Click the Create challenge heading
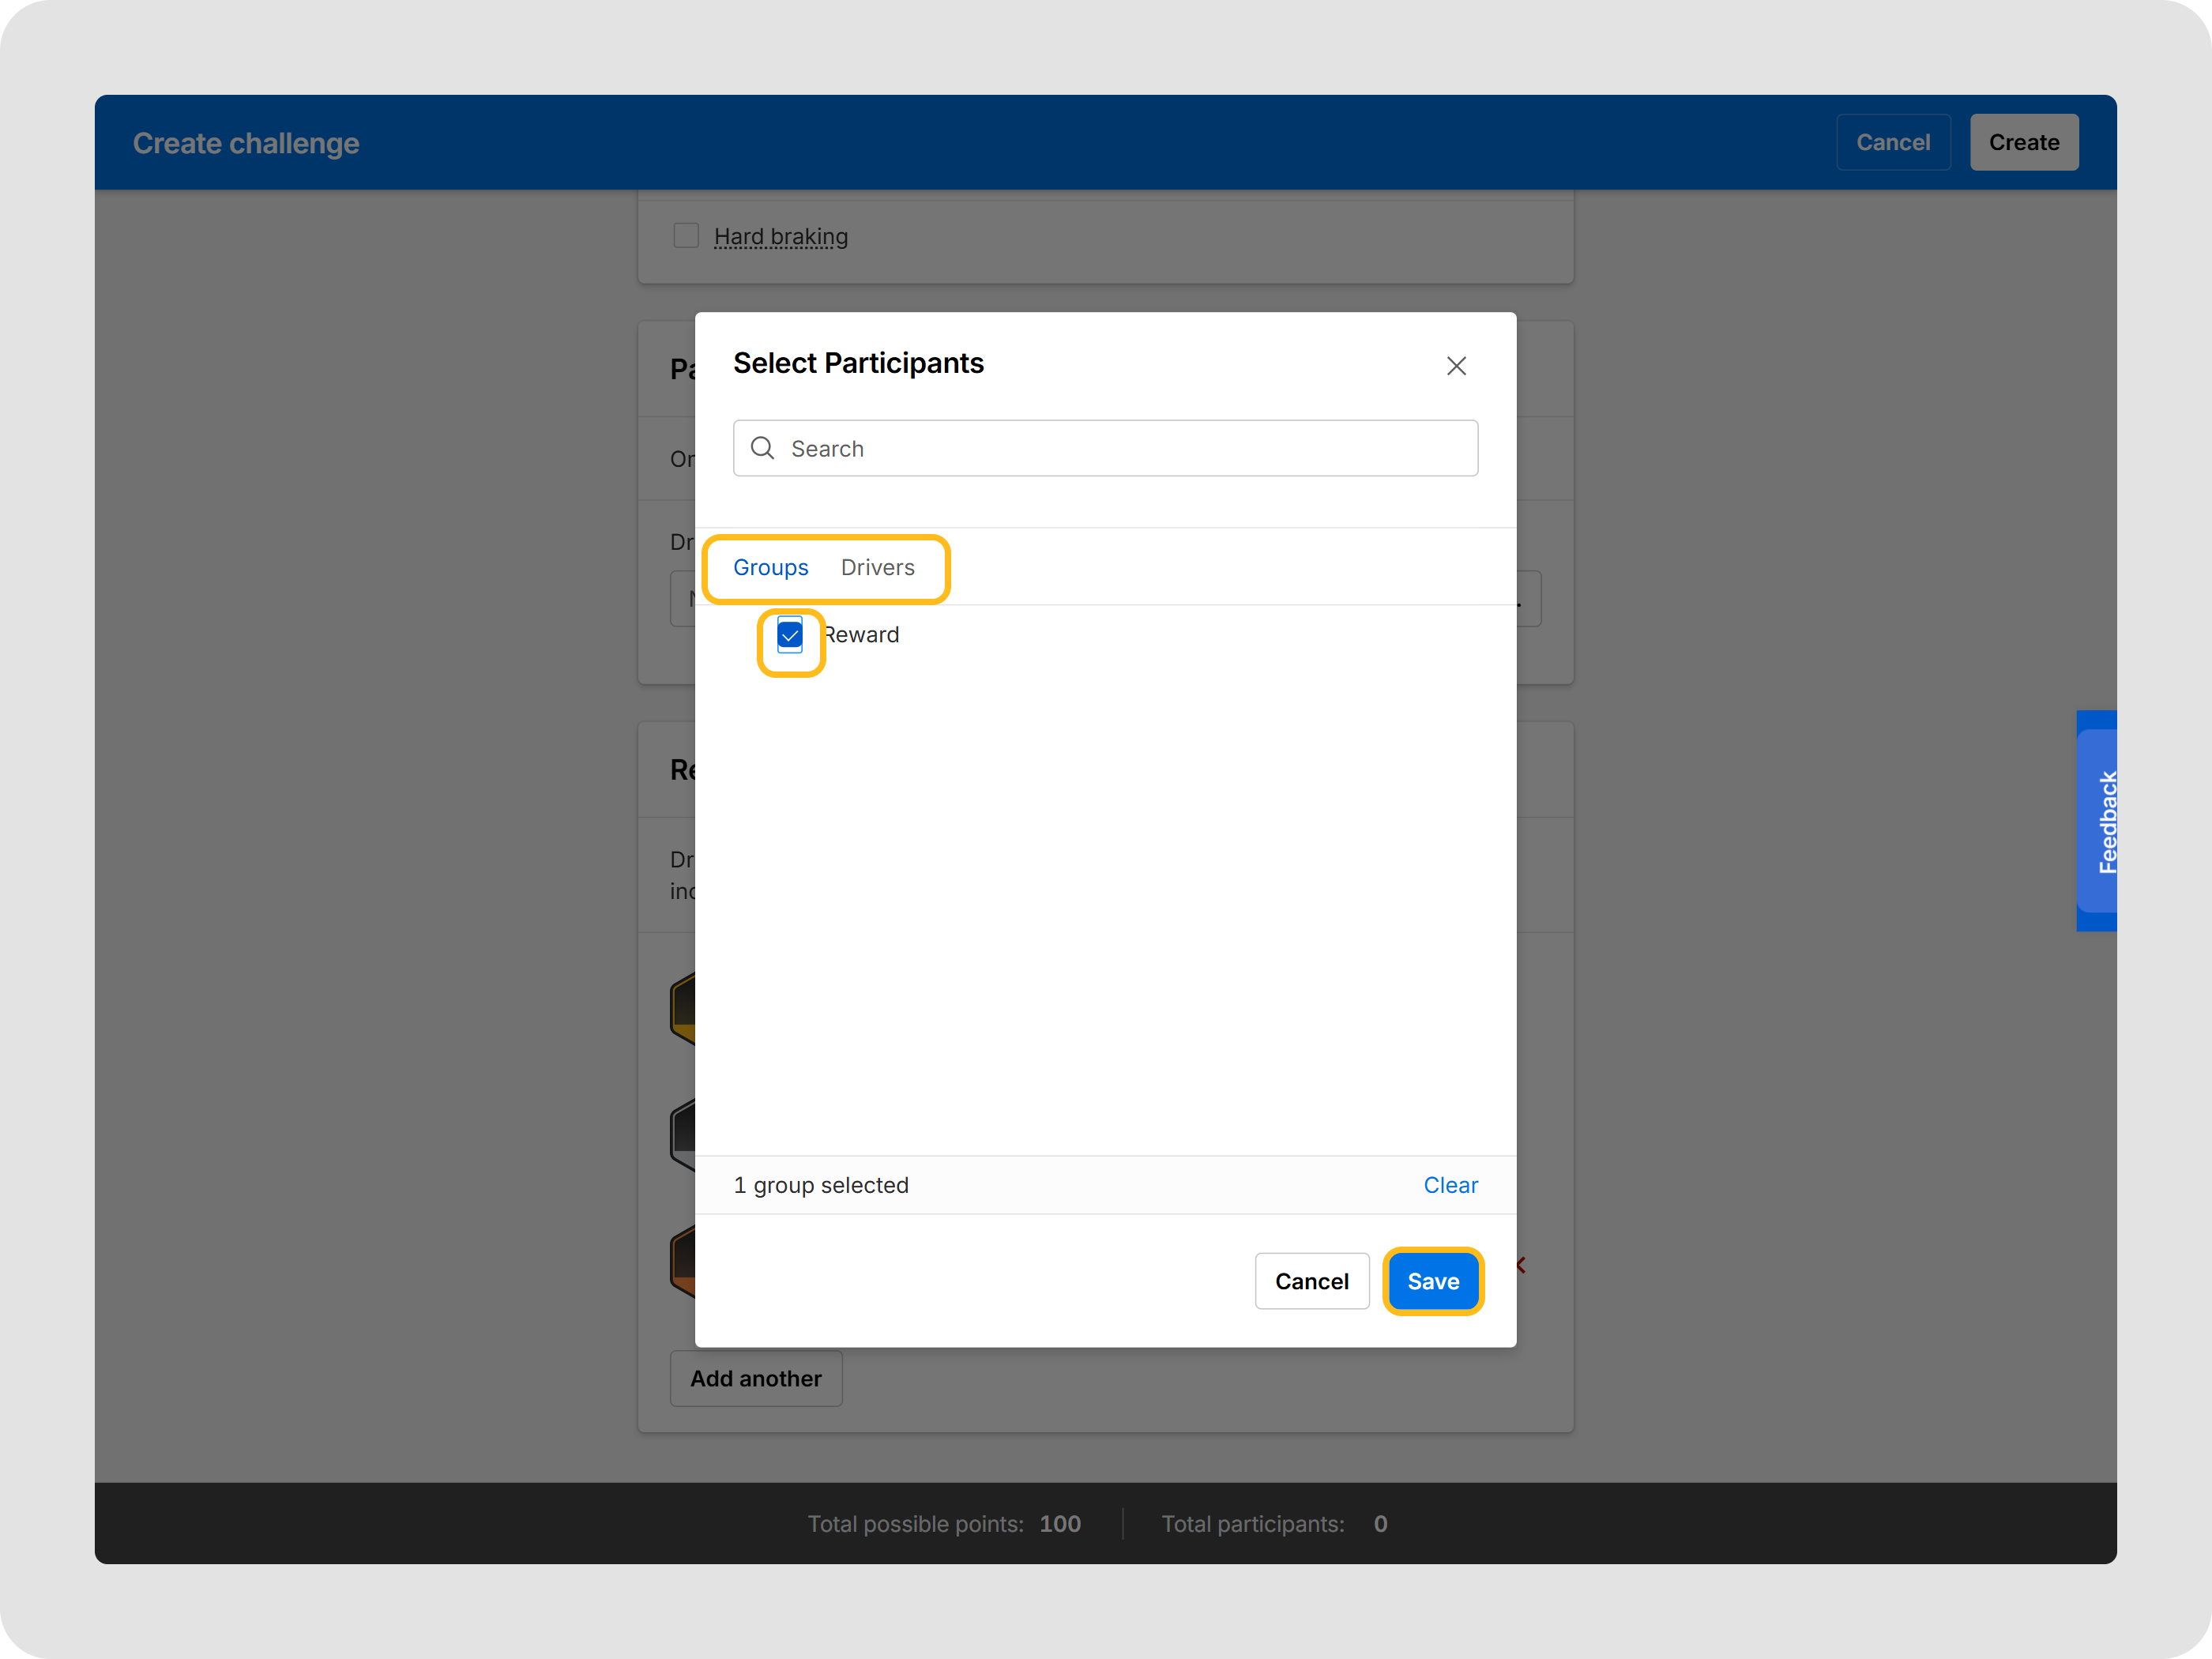This screenshot has height=1659, width=2212. (246, 143)
